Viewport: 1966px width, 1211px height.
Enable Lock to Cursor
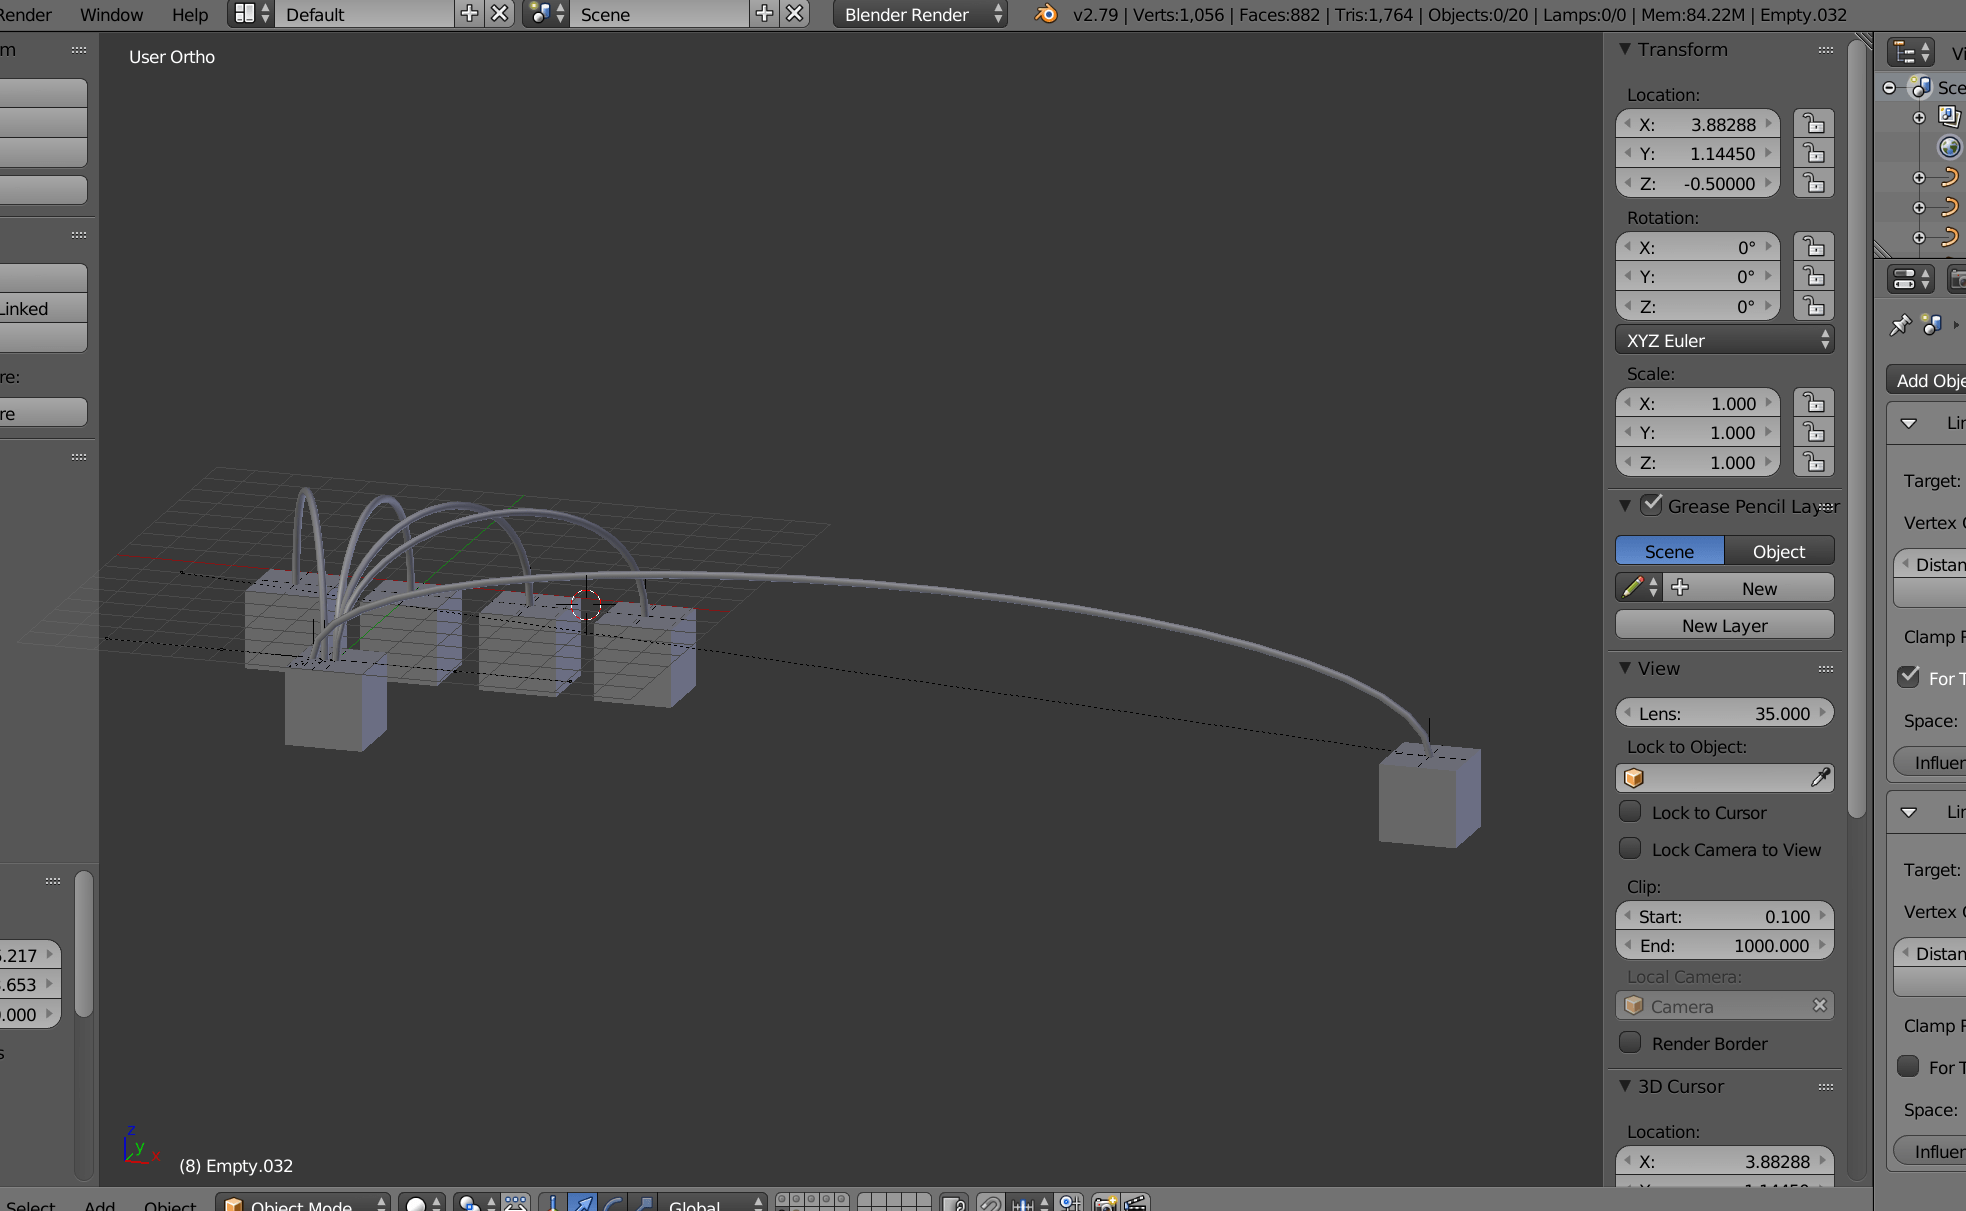(x=1631, y=812)
